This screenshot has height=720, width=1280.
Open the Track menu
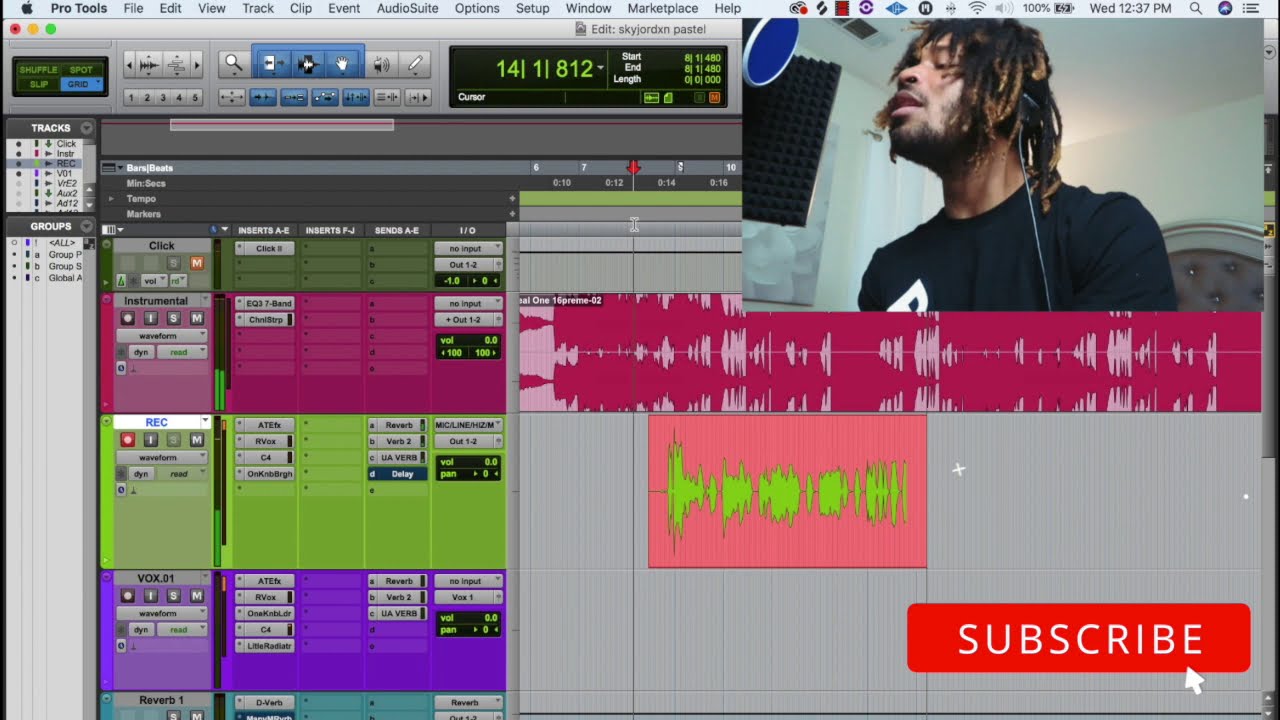257,8
